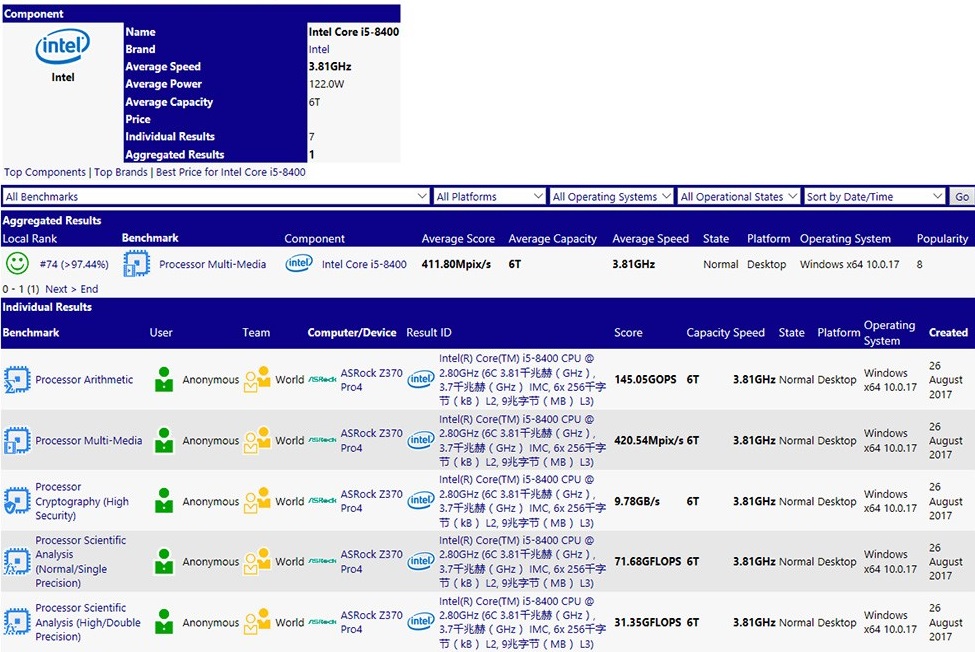The image size is (975, 652).
Task: Click the Intel brand link in the Component table
Action: pos(319,49)
